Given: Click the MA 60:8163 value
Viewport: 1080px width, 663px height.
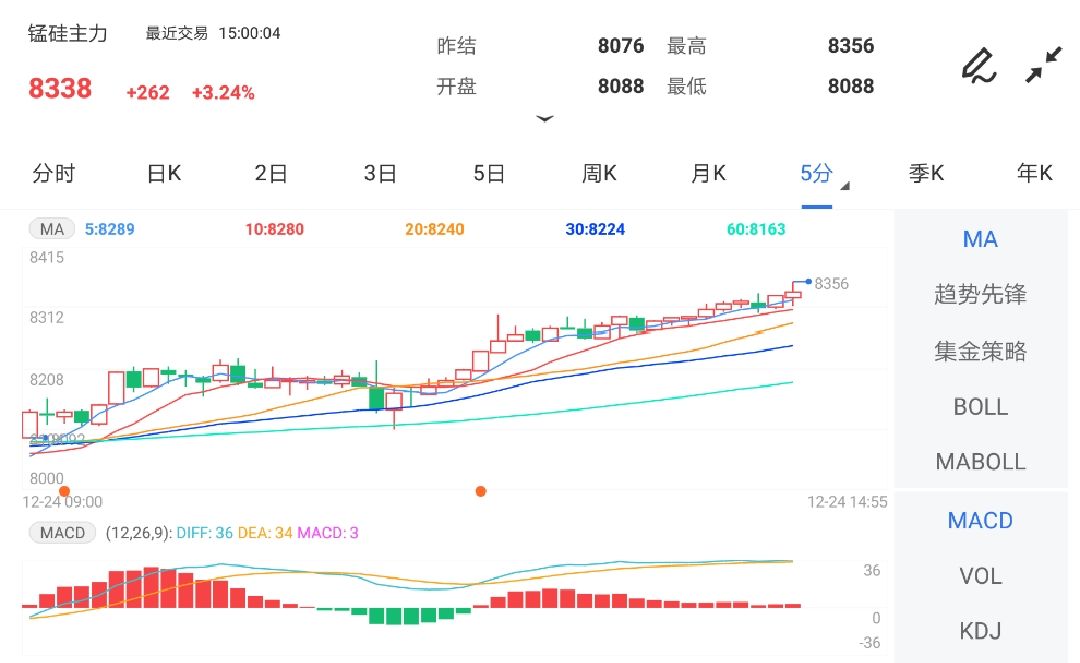Looking at the screenshot, I should click(756, 229).
